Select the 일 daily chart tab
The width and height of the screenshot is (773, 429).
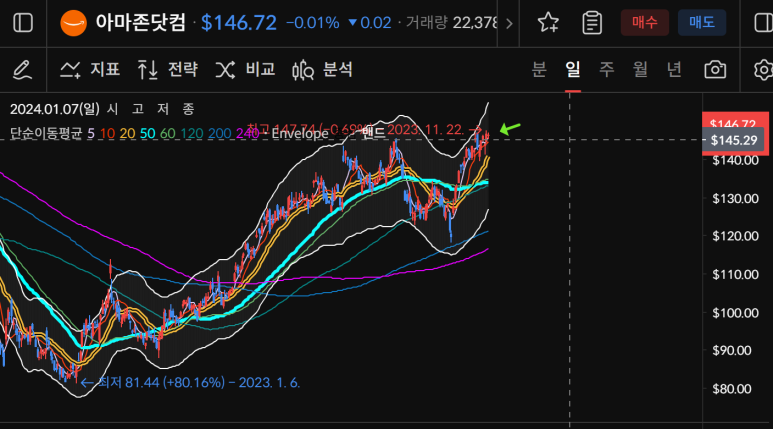pyautogui.click(x=572, y=69)
